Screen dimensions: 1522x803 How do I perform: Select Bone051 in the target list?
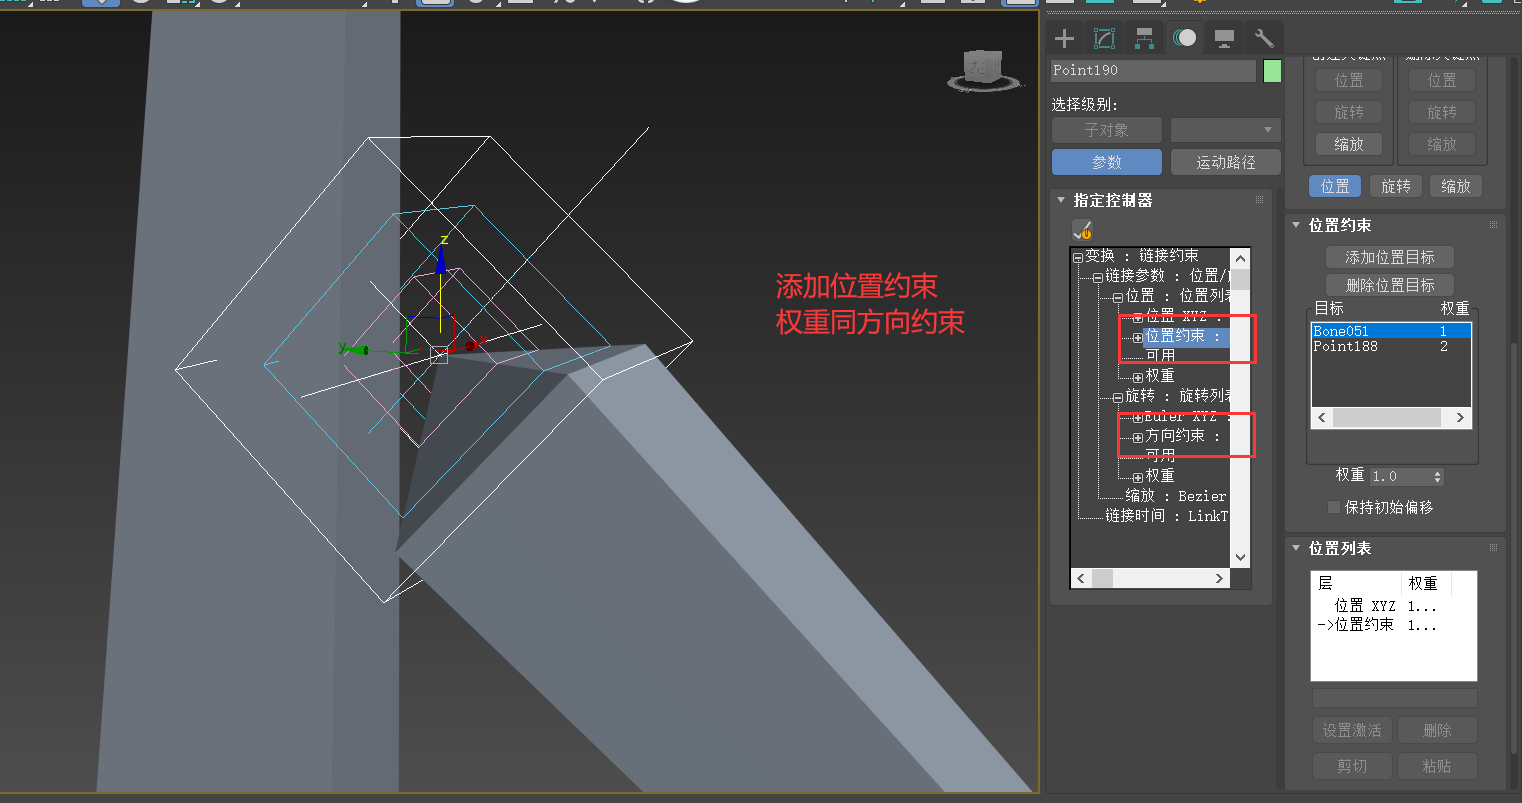1391,331
